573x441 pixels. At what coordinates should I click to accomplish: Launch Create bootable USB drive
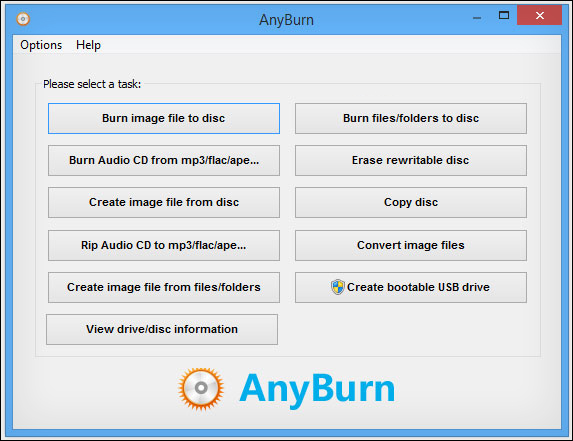[411, 287]
